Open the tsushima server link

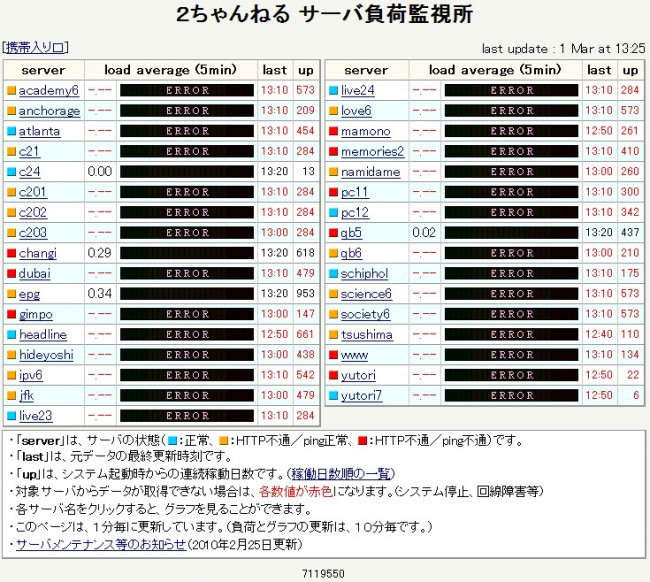(367, 334)
